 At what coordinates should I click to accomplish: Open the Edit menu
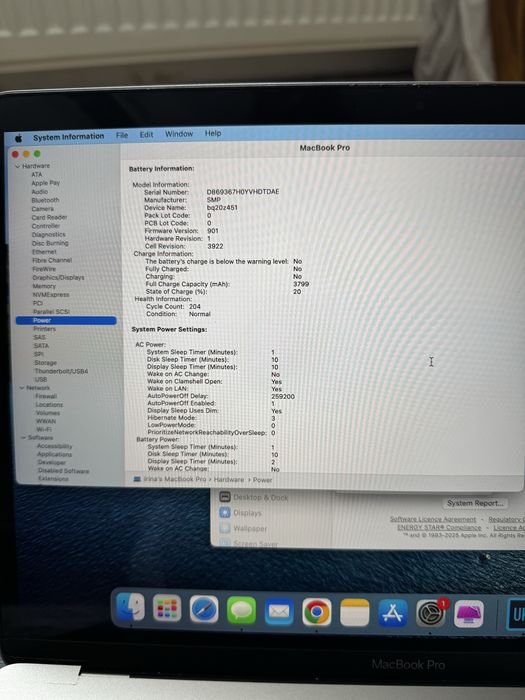pos(146,134)
